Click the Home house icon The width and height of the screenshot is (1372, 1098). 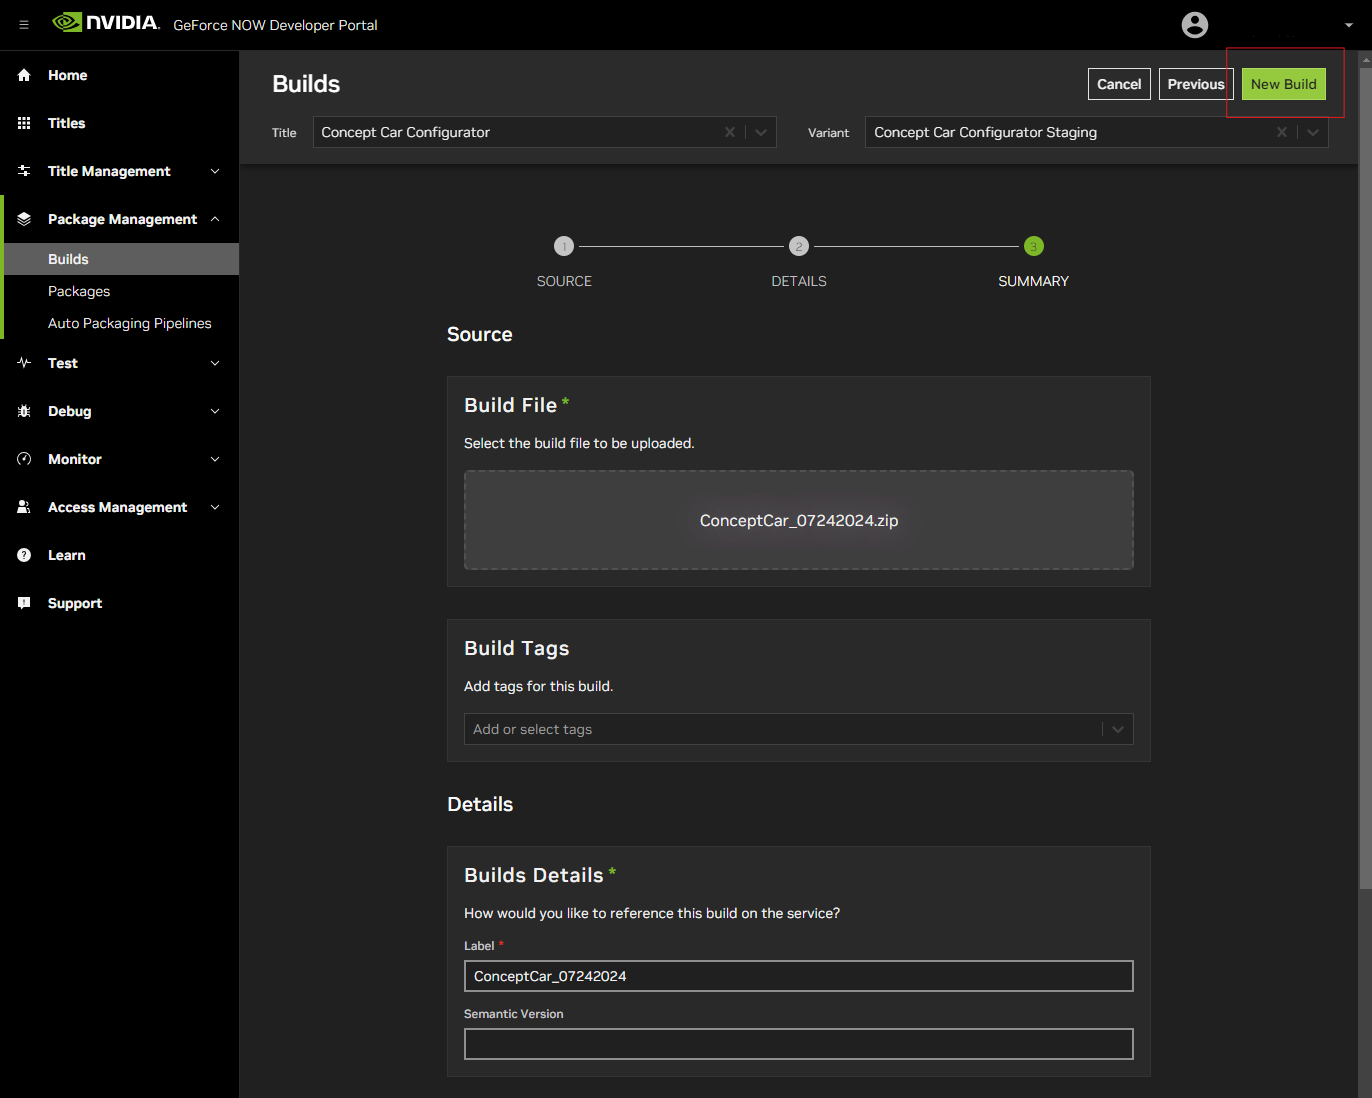point(24,75)
